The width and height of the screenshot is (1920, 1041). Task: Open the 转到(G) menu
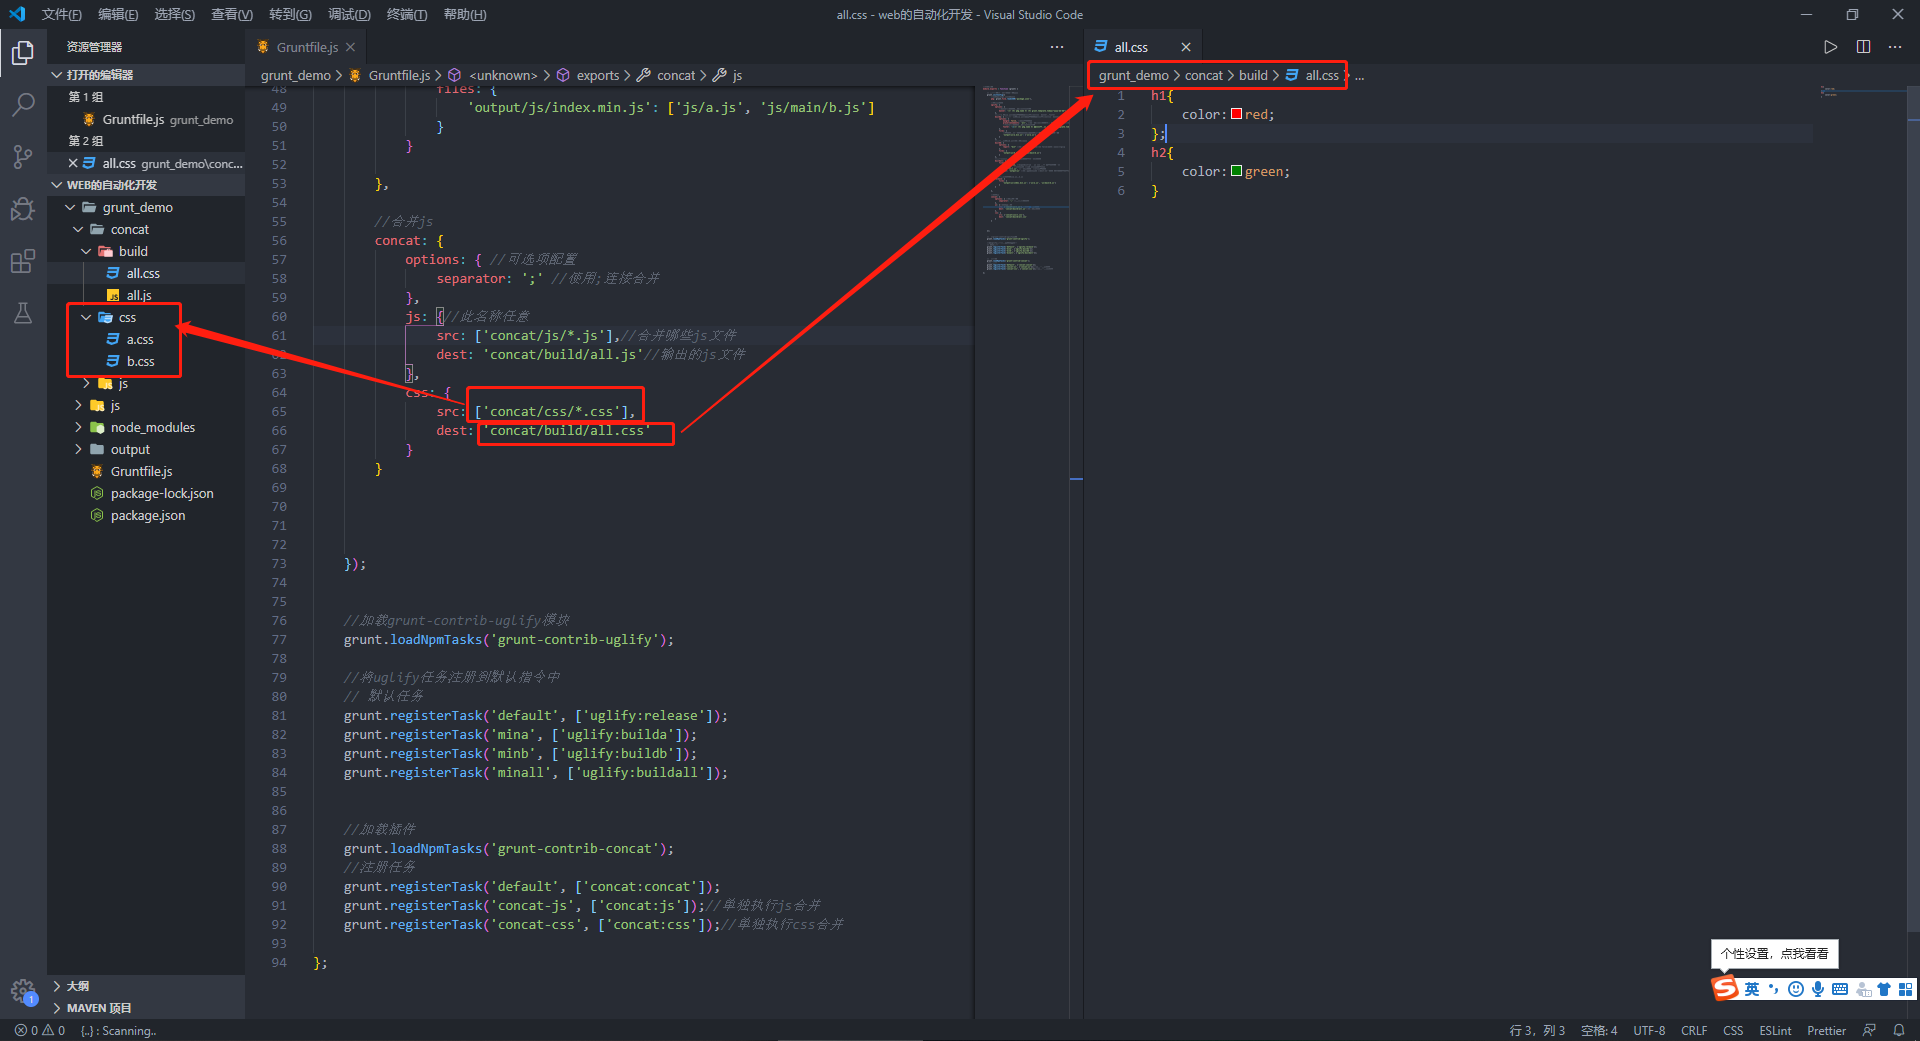290,14
